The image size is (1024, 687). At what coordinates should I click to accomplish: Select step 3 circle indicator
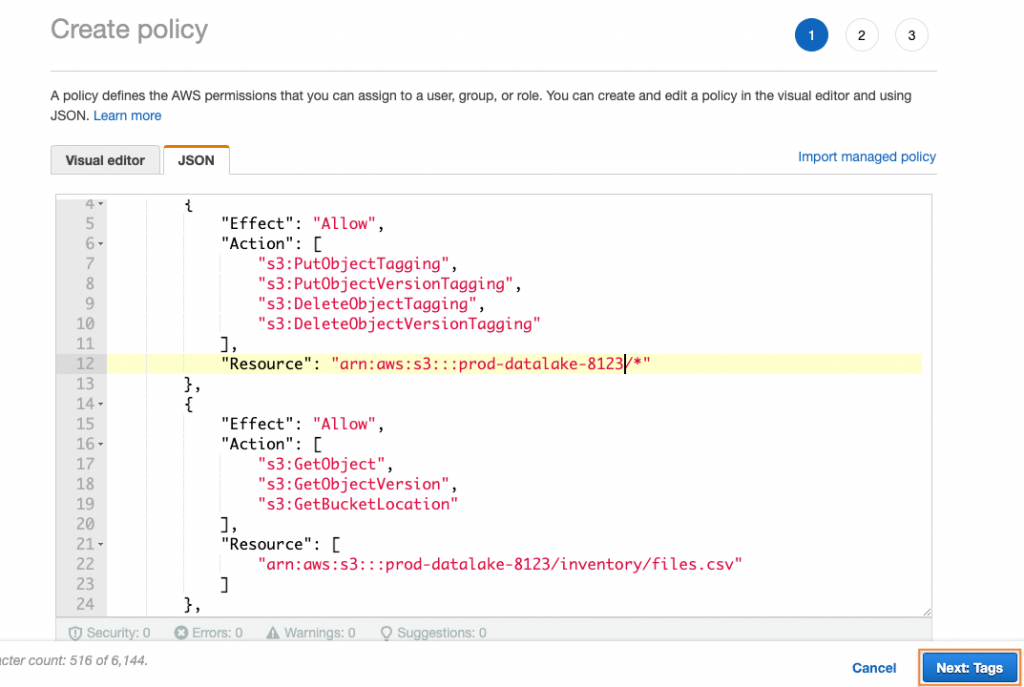(911, 35)
